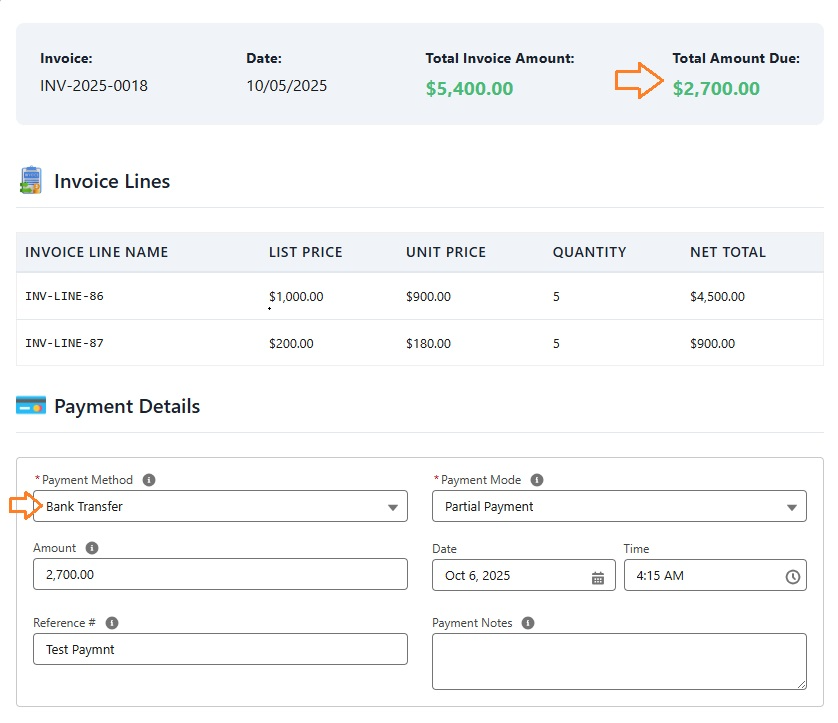Open the date picker calendar icon
The width and height of the screenshot is (838, 723).
coord(598,577)
